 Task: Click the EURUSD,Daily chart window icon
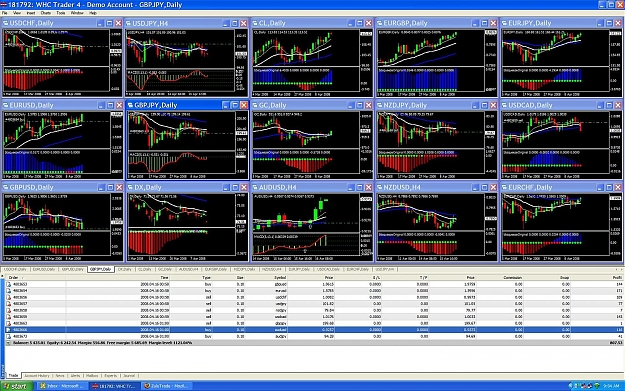(x=6, y=105)
